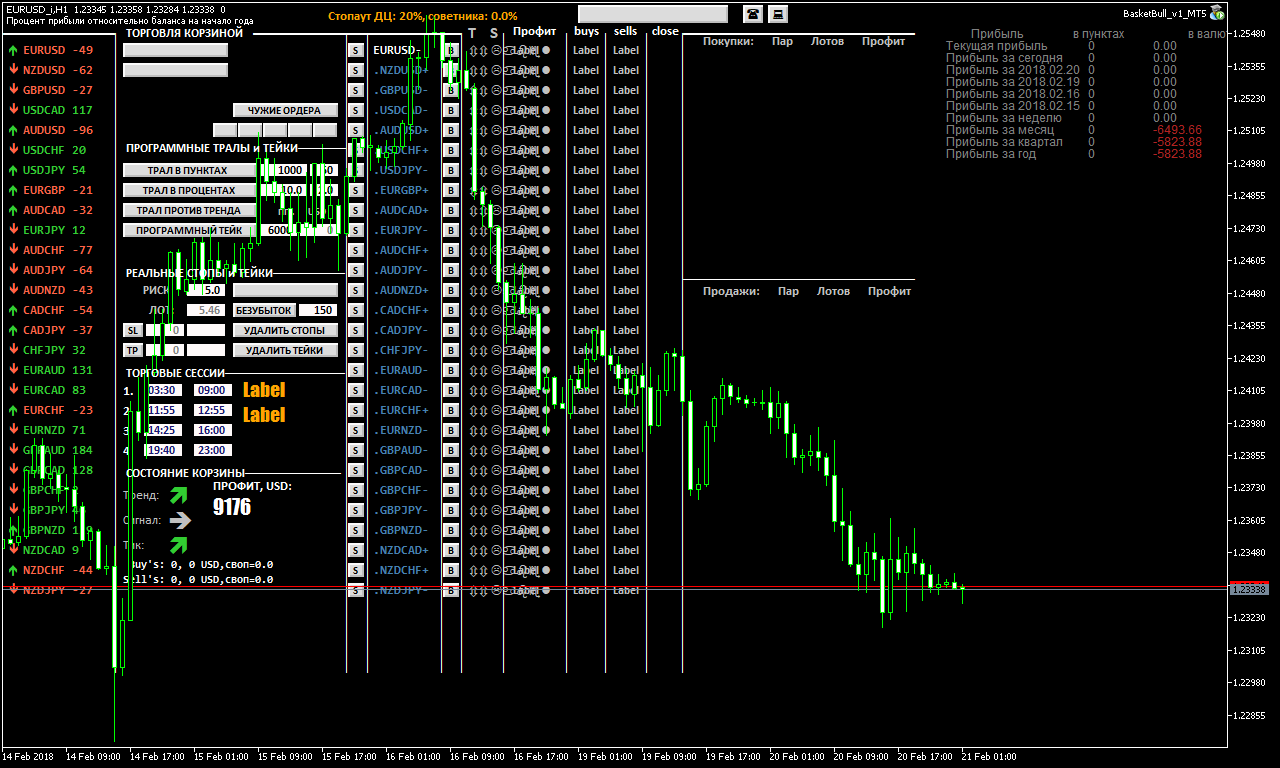The image size is (1280, 768).
Task: Toggle the БЕЗУБЫТОК breakeven button
Action: (x=264, y=310)
